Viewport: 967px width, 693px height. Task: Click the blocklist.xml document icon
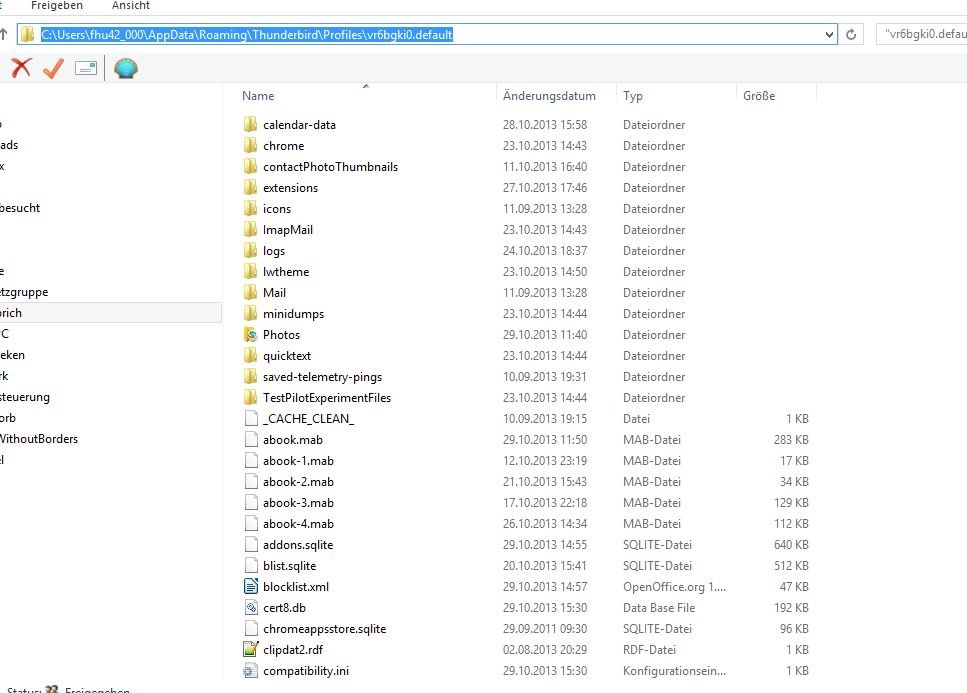250,586
